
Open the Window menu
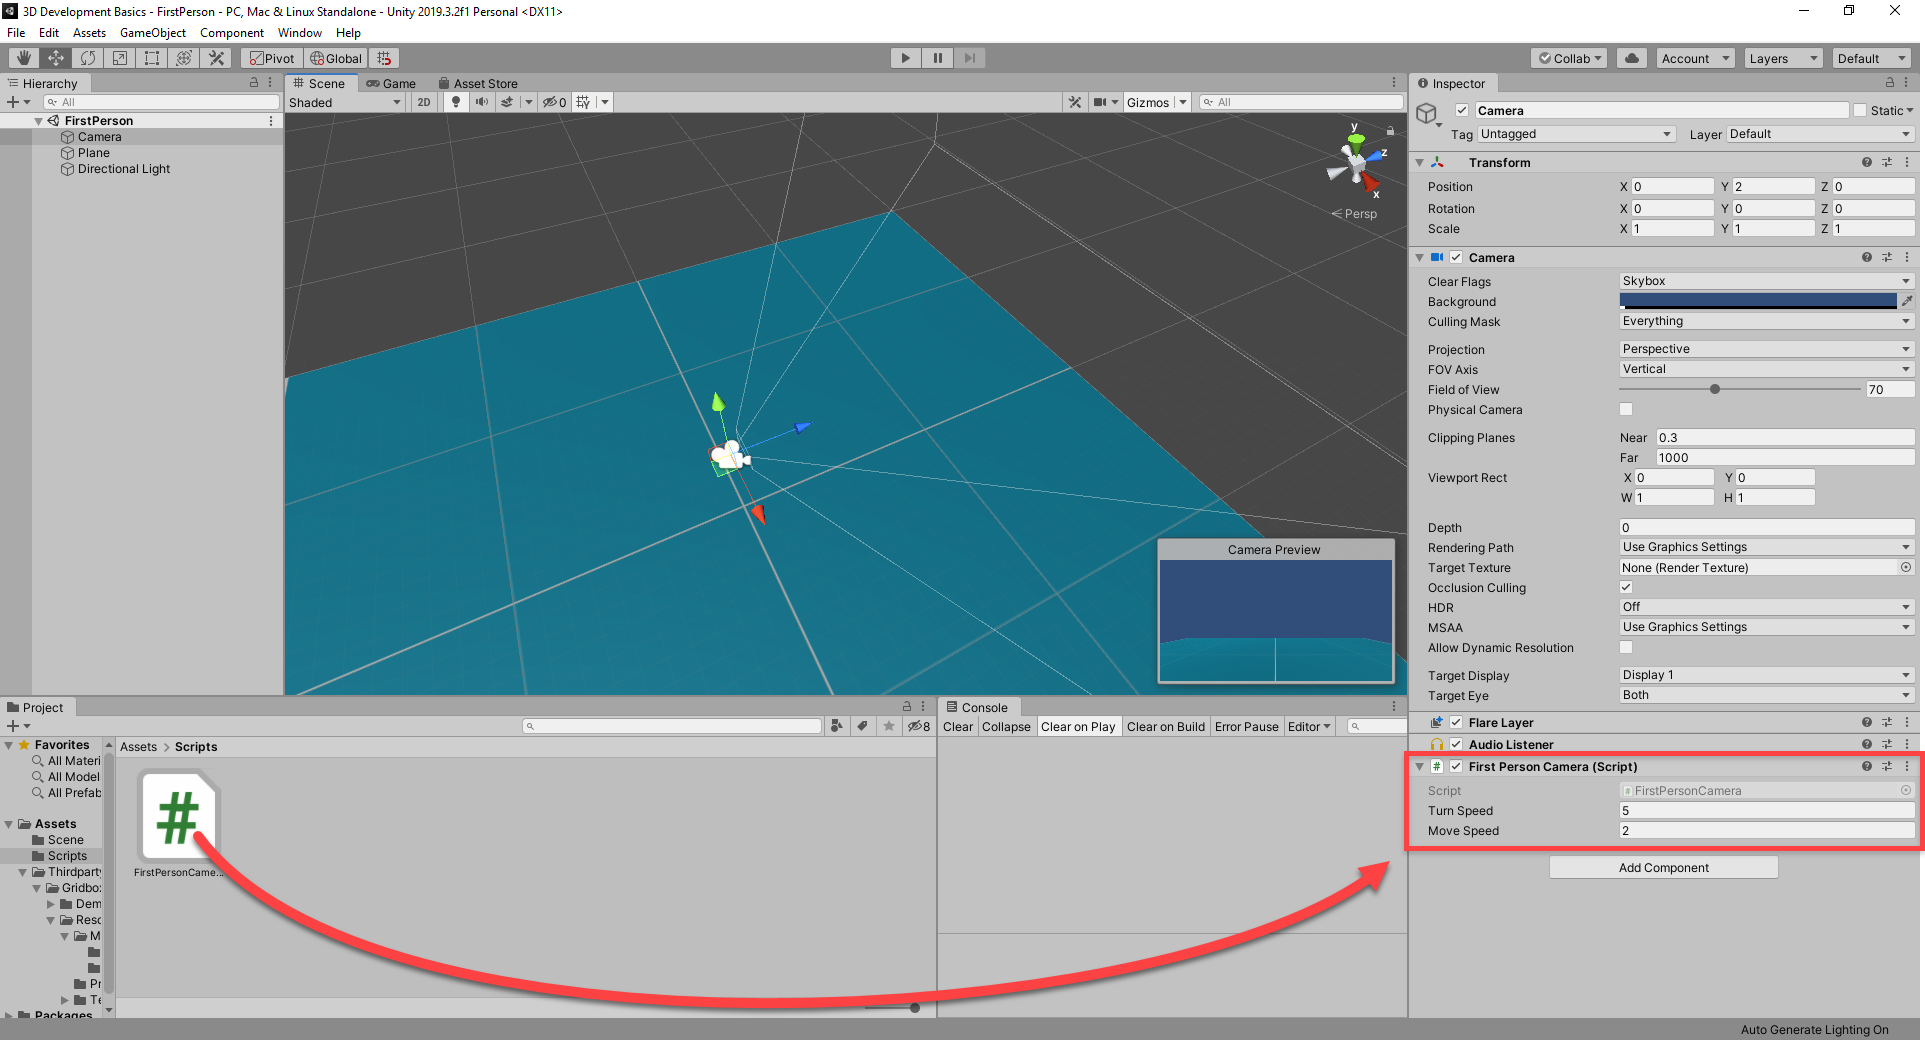[300, 33]
